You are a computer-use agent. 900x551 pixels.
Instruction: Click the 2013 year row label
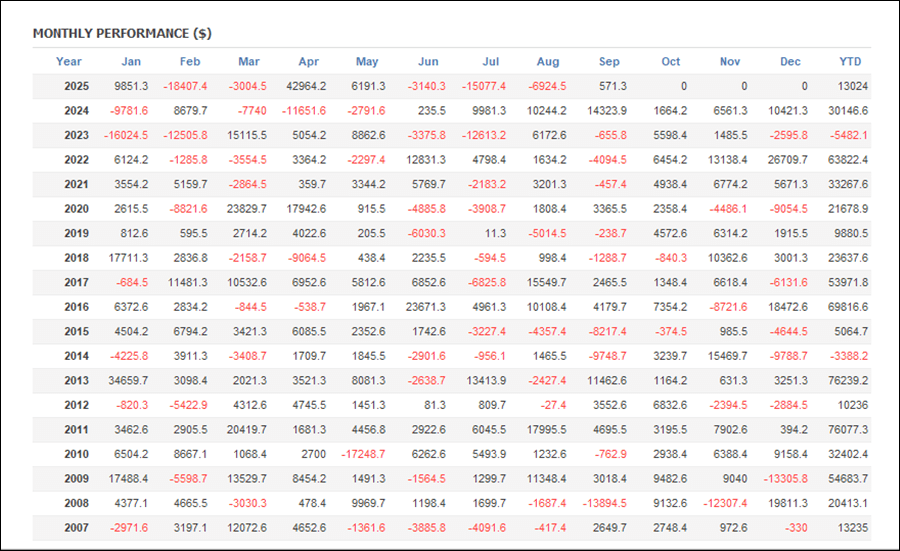(x=77, y=381)
